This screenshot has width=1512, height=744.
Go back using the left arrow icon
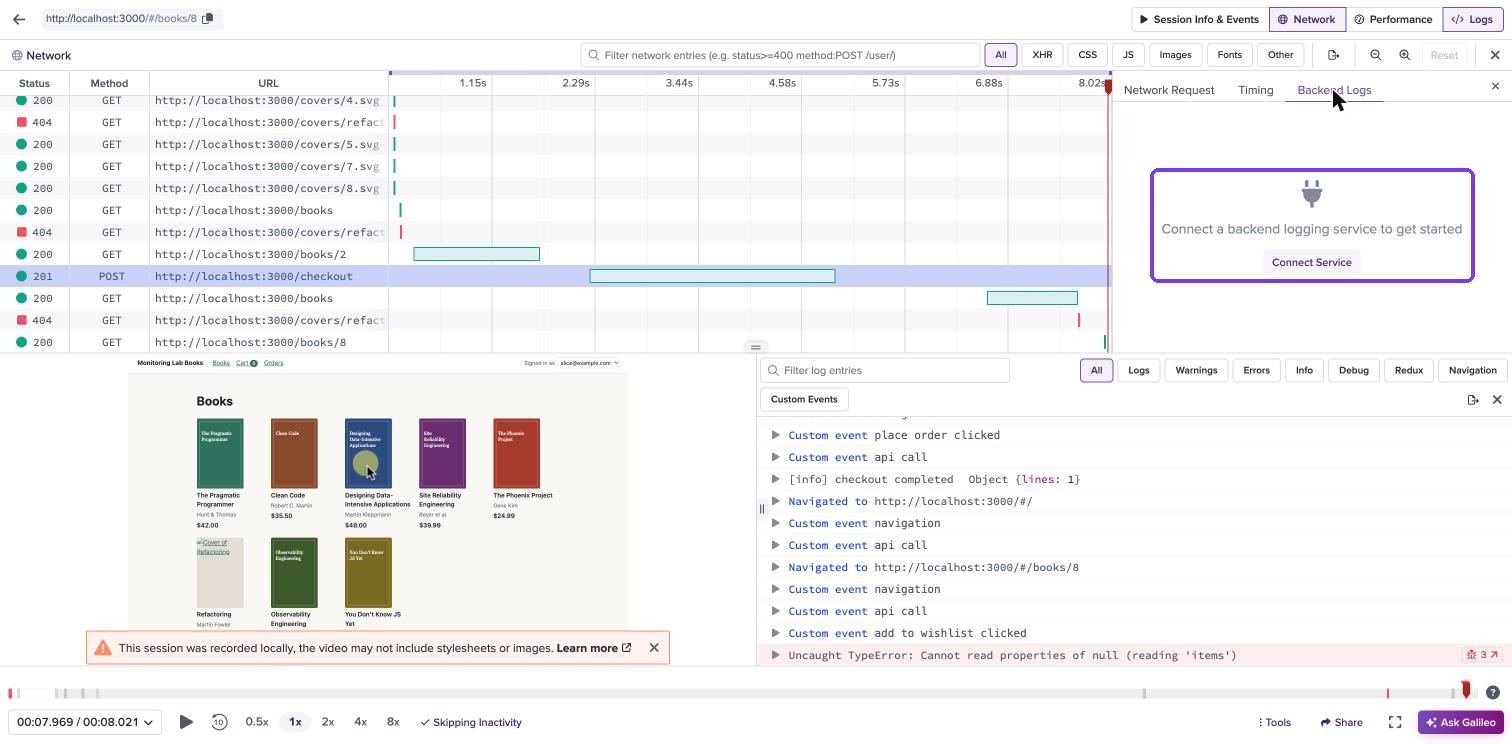(x=19, y=19)
